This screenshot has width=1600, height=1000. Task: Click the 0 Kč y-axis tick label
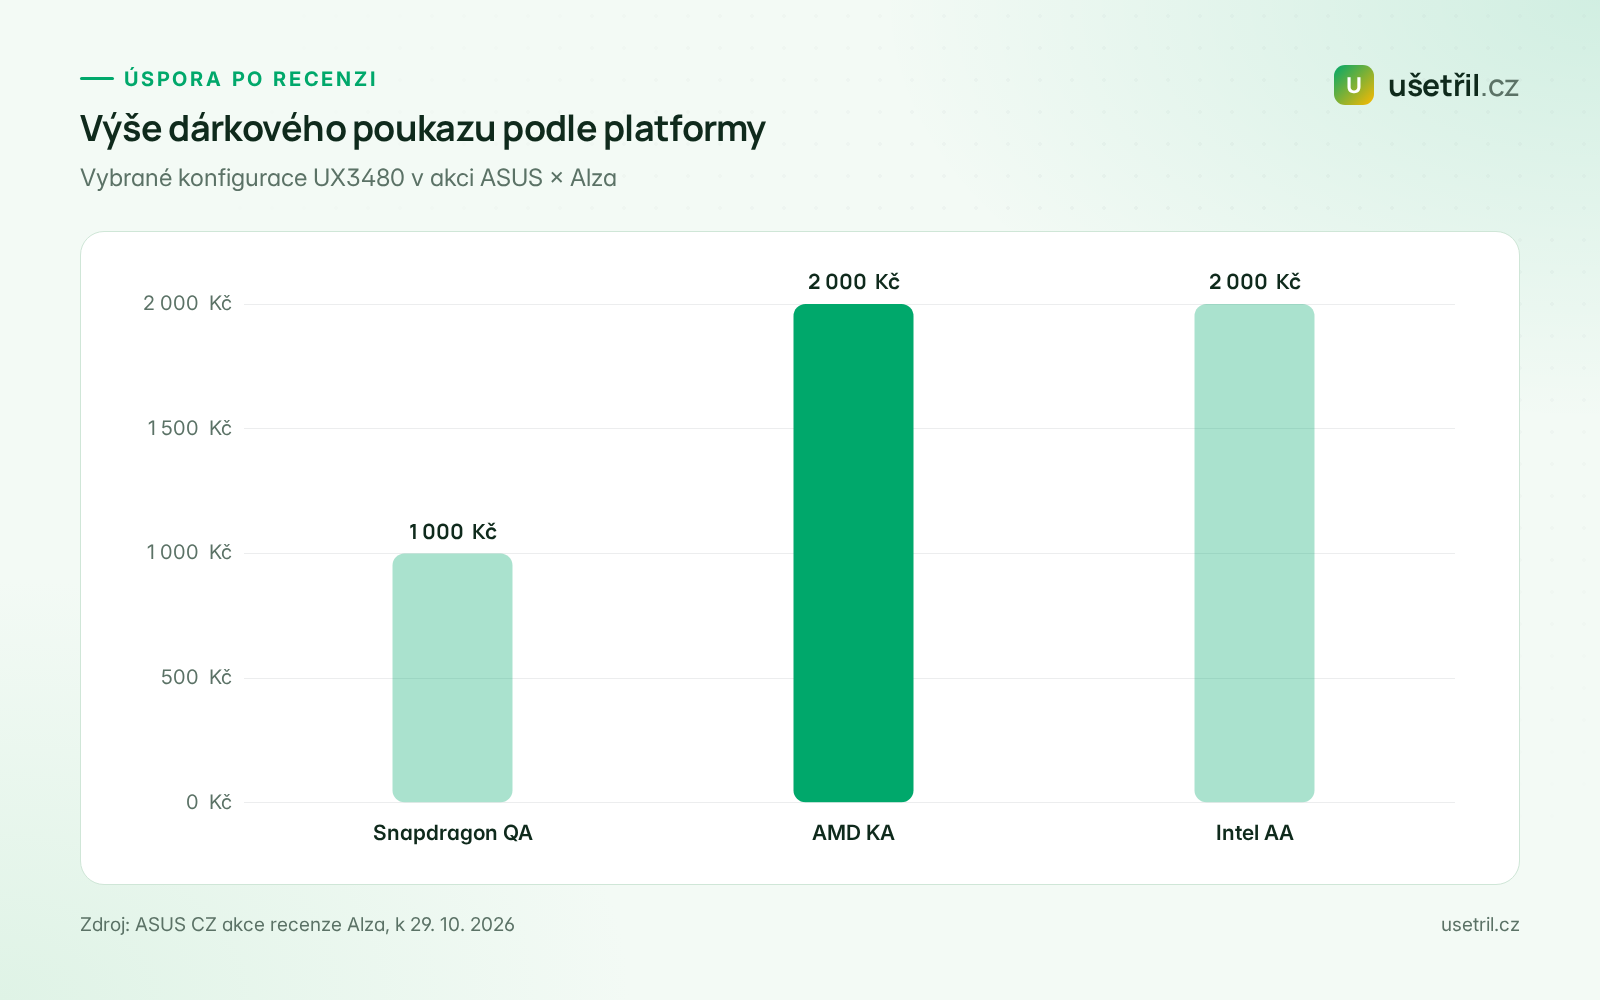pyautogui.click(x=208, y=802)
